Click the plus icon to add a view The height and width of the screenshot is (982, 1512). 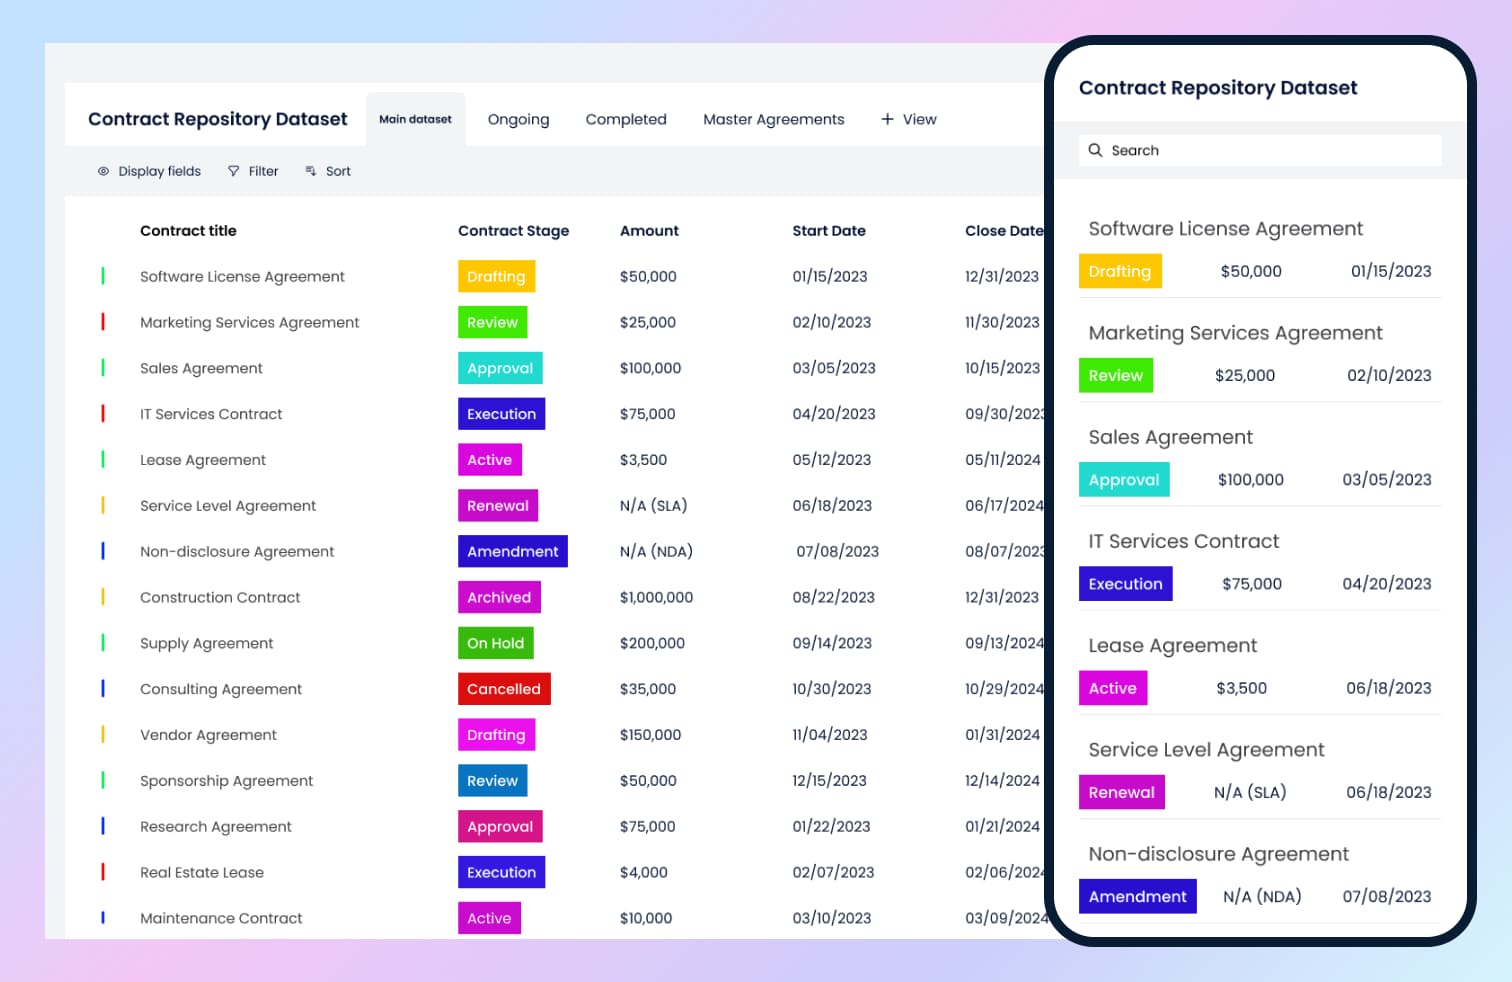coord(887,119)
